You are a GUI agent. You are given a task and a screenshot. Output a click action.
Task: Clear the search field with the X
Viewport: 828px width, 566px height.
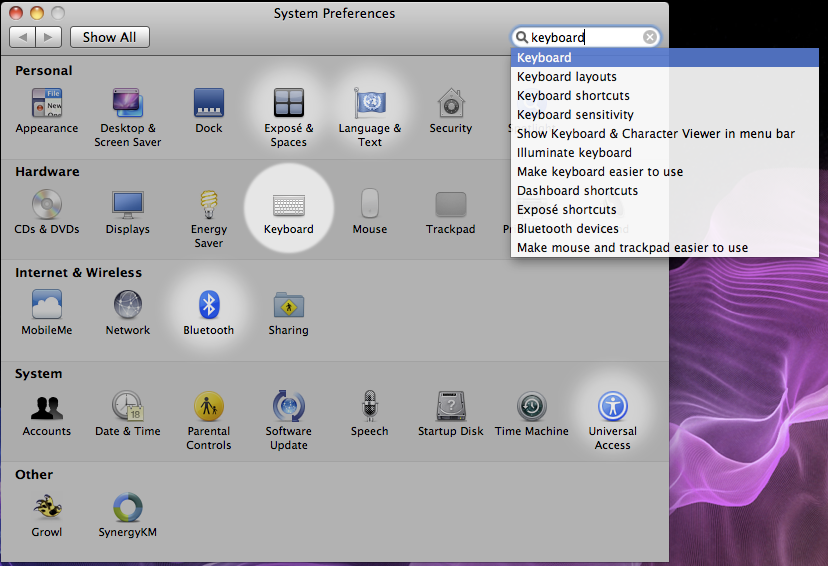(650, 37)
